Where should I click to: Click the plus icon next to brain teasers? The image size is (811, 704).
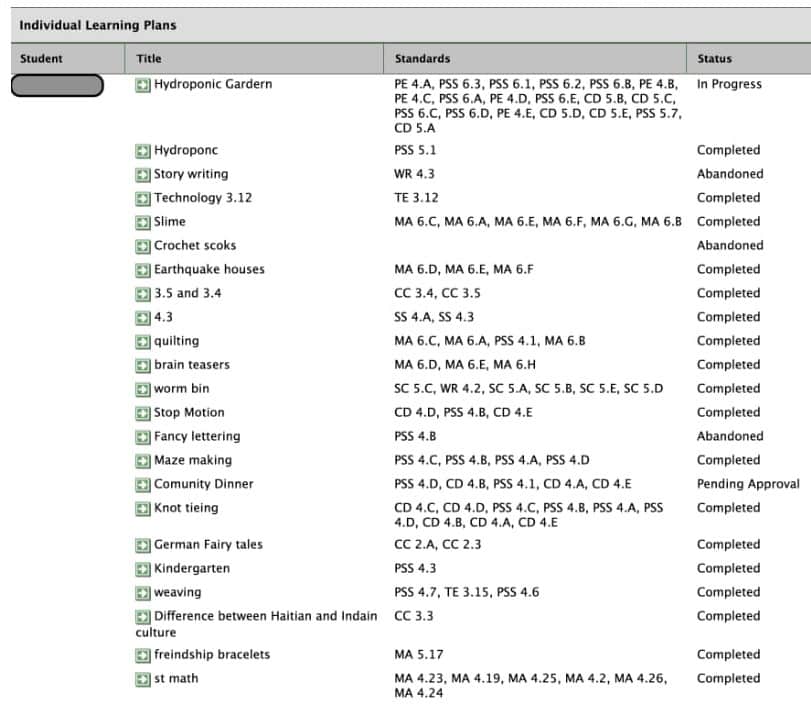point(143,365)
